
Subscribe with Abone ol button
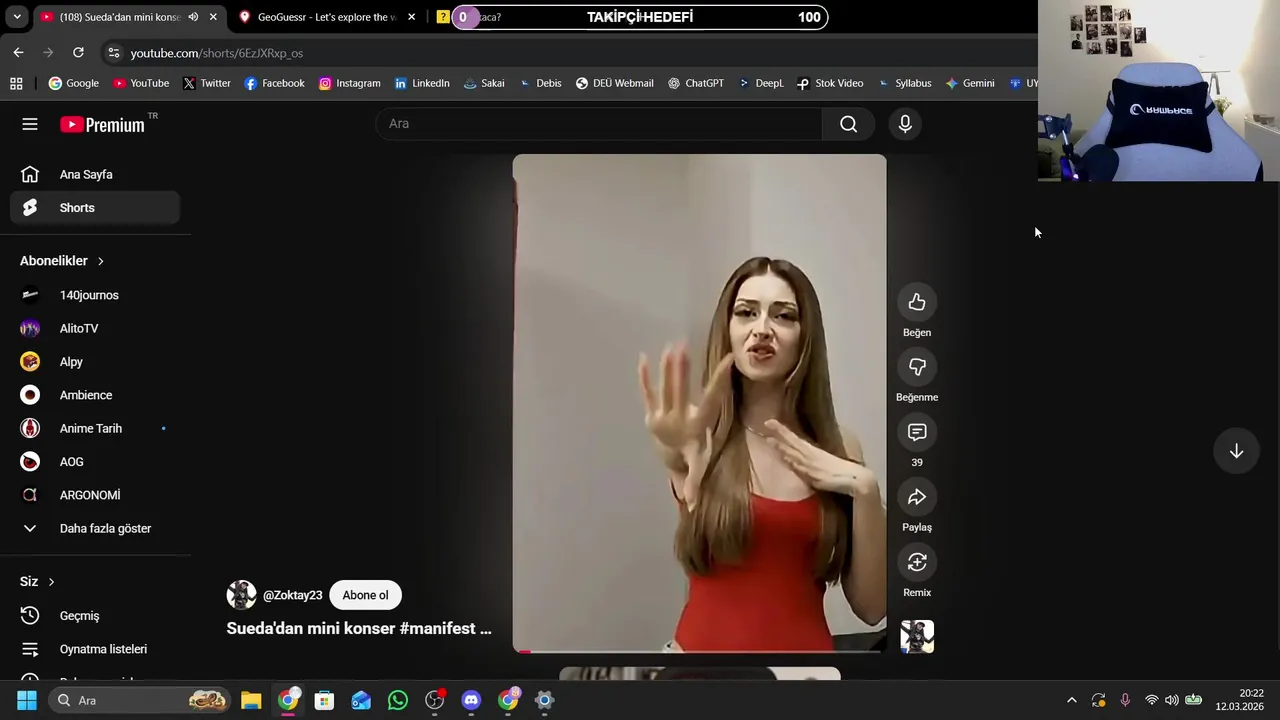click(365, 595)
